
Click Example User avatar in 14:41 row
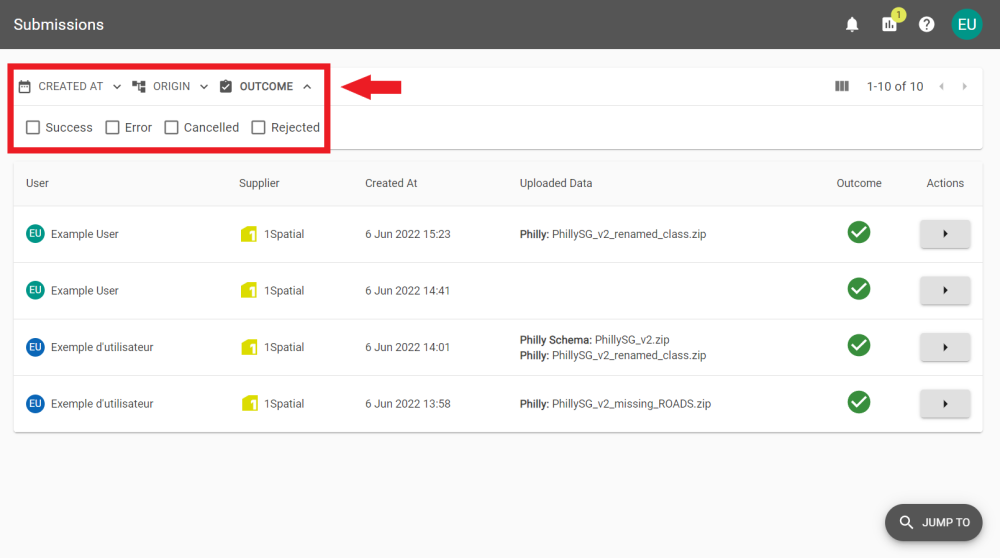coord(35,290)
